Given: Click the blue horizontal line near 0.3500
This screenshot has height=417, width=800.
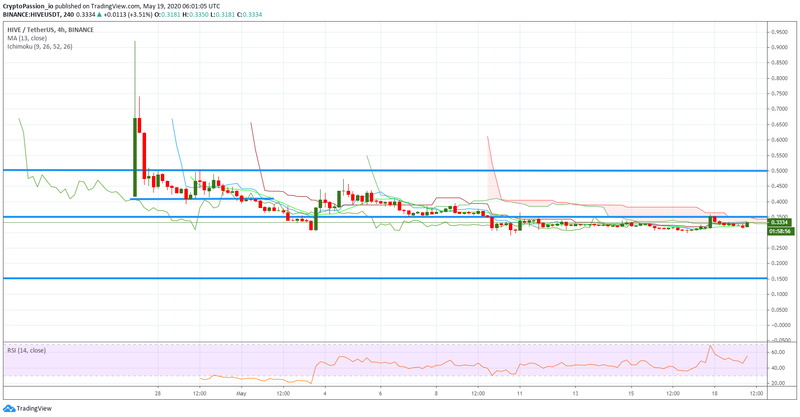Looking at the screenshot, I should pos(385,217).
